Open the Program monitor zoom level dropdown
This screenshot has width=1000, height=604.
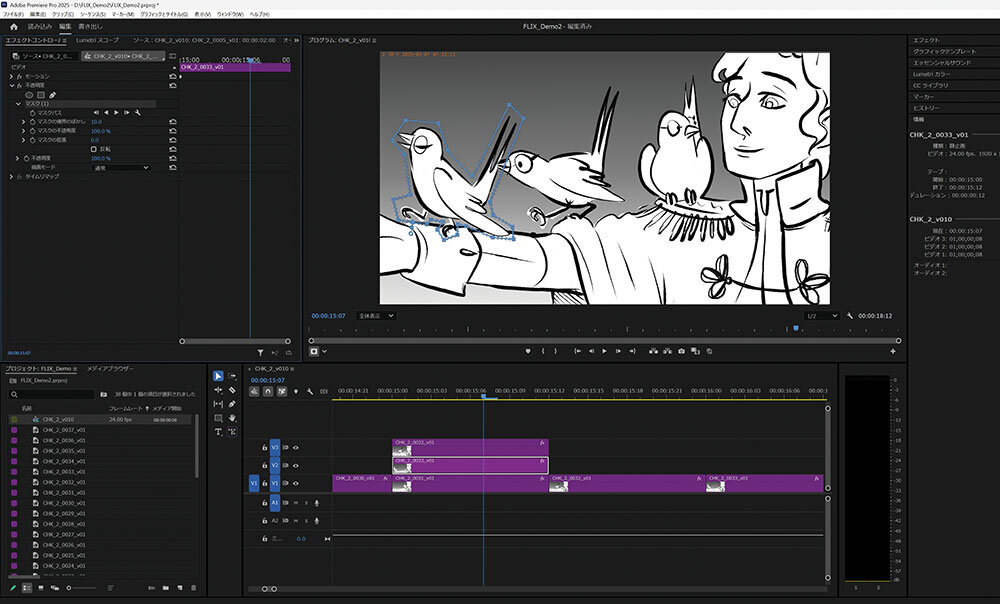376,316
